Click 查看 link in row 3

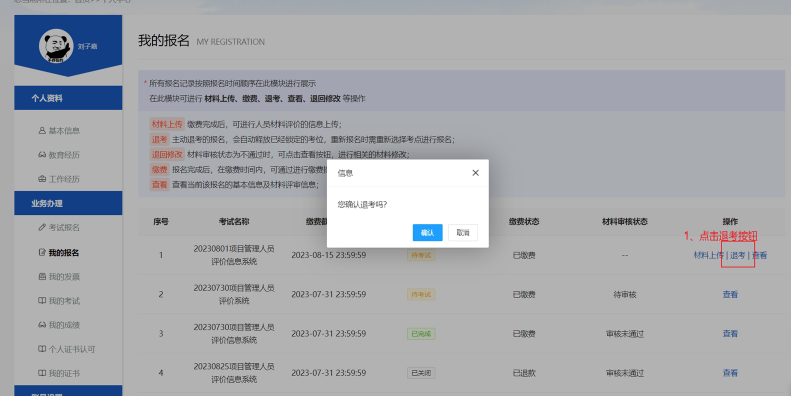click(x=730, y=333)
